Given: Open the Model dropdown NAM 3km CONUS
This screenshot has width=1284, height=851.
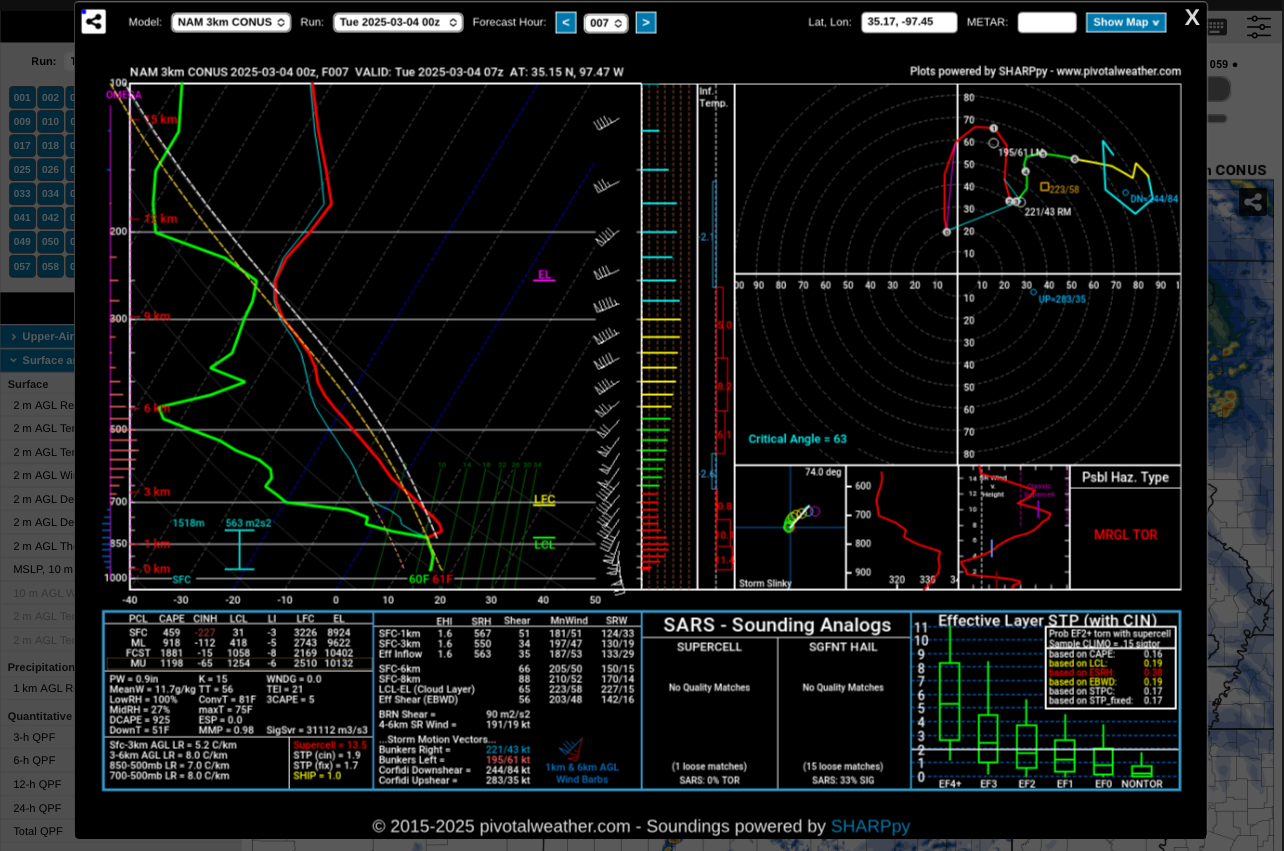Looking at the screenshot, I should (231, 22).
